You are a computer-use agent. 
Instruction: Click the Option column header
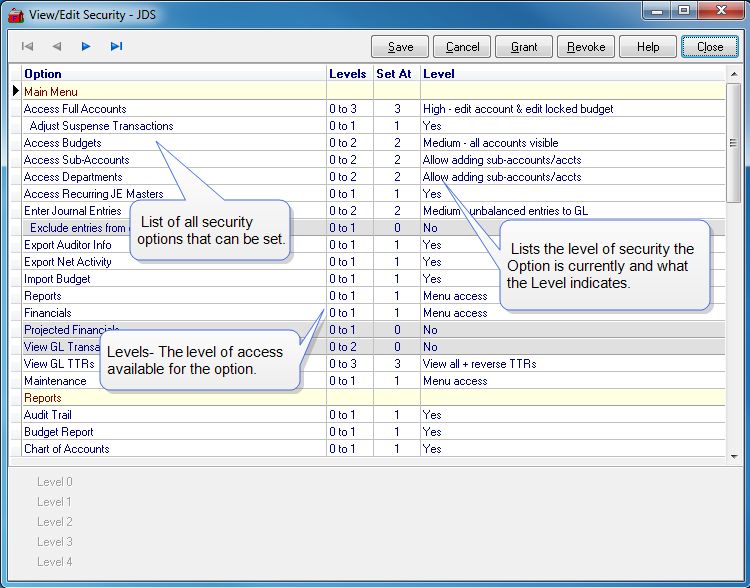[43, 74]
